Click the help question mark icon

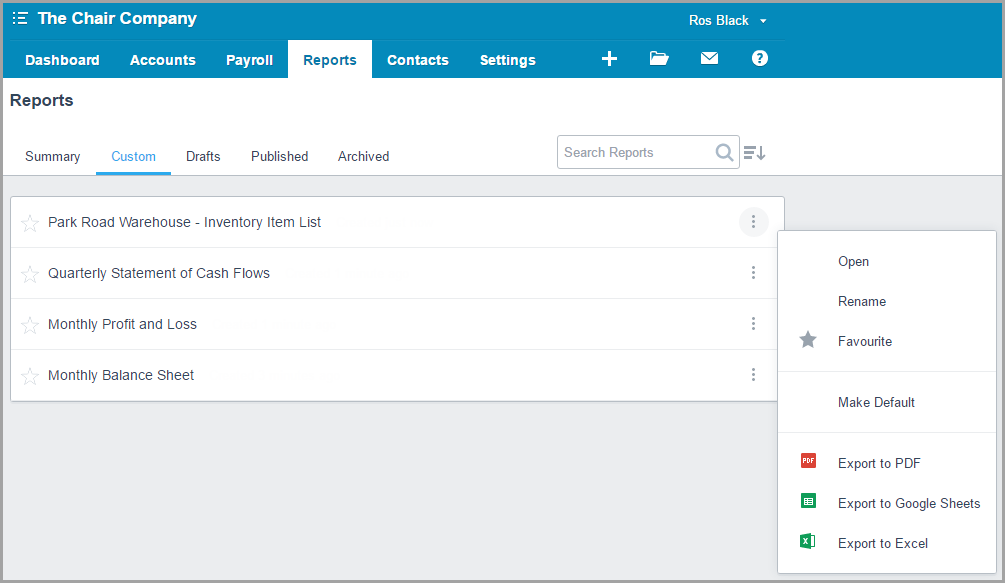[759, 59]
